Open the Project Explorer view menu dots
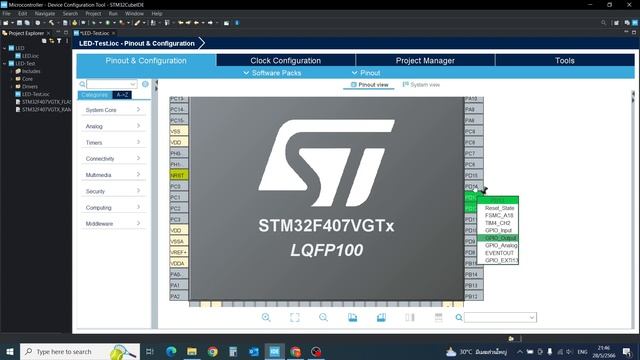 coord(67,41)
